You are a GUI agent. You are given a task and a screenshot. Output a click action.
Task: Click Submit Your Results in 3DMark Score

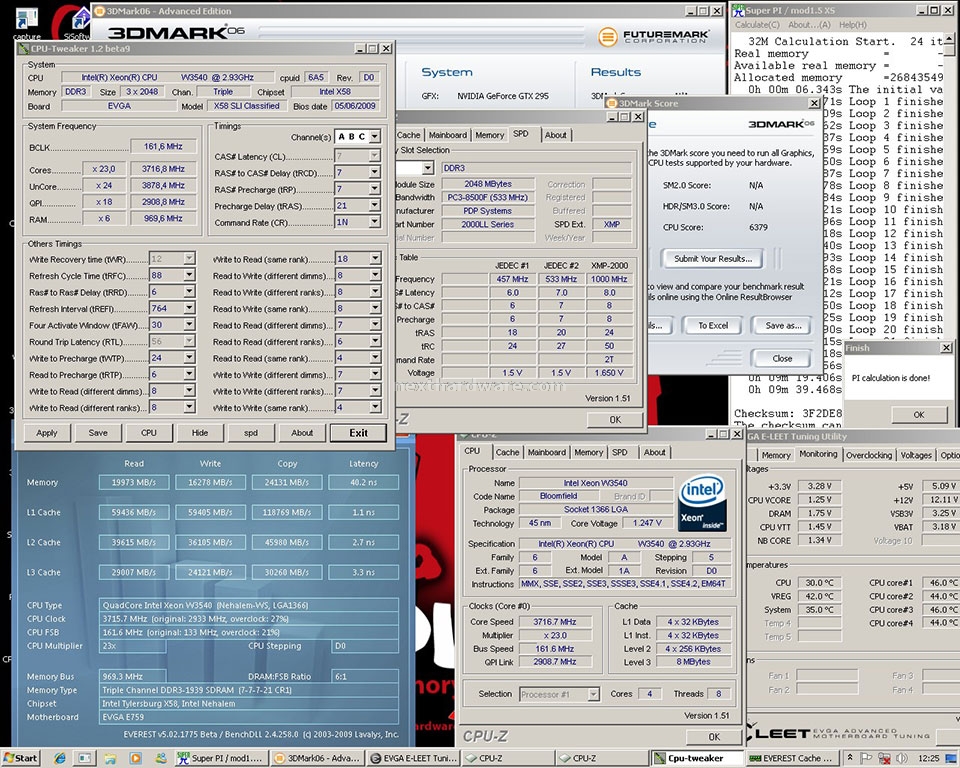[x=713, y=258]
